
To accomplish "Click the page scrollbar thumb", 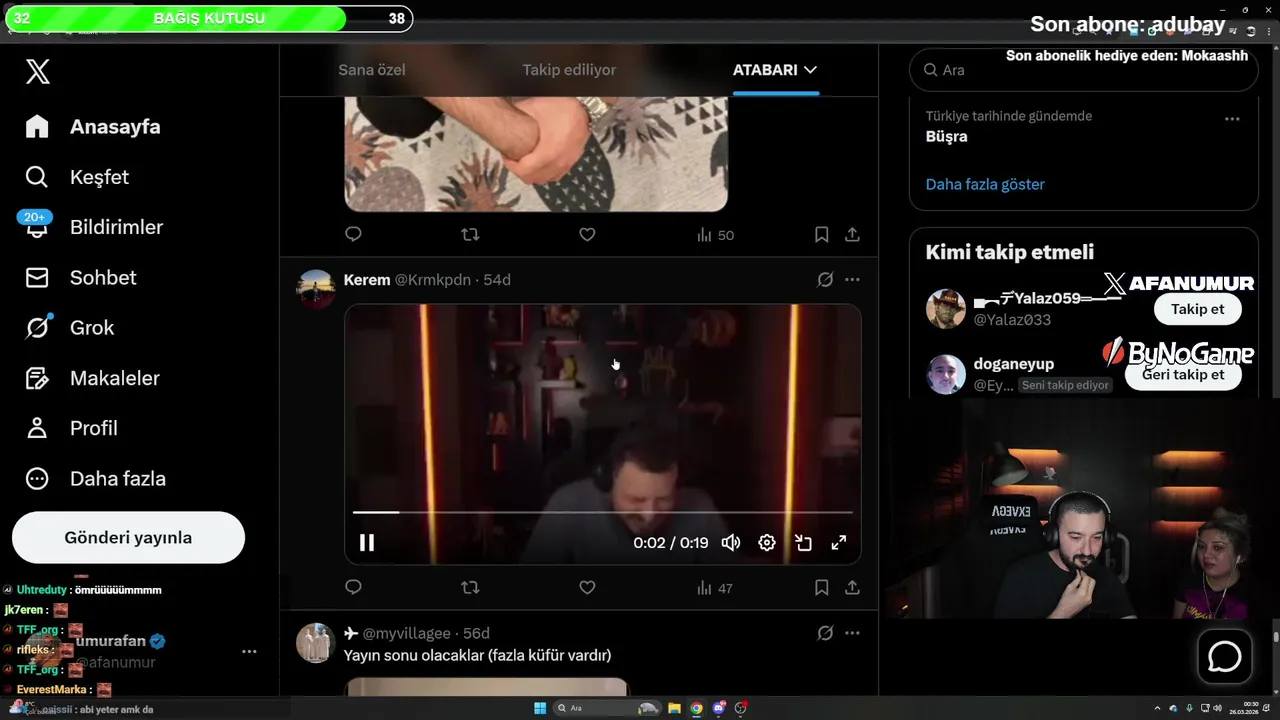I will coord(1275,637).
